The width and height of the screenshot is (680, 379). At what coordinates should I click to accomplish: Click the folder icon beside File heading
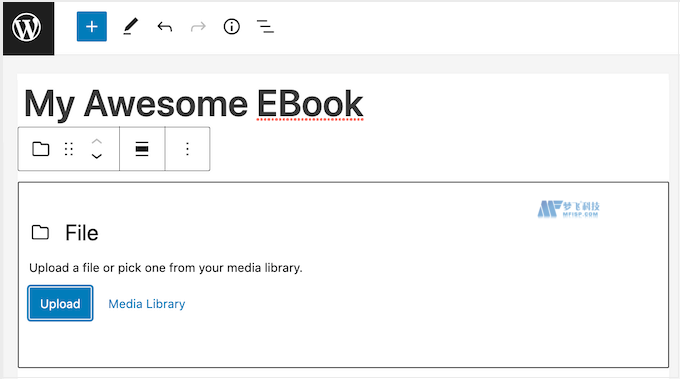click(x=40, y=232)
